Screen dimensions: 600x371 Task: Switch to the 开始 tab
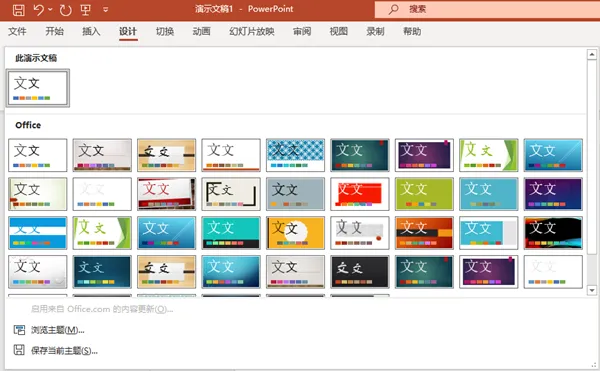(x=54, y=31)
